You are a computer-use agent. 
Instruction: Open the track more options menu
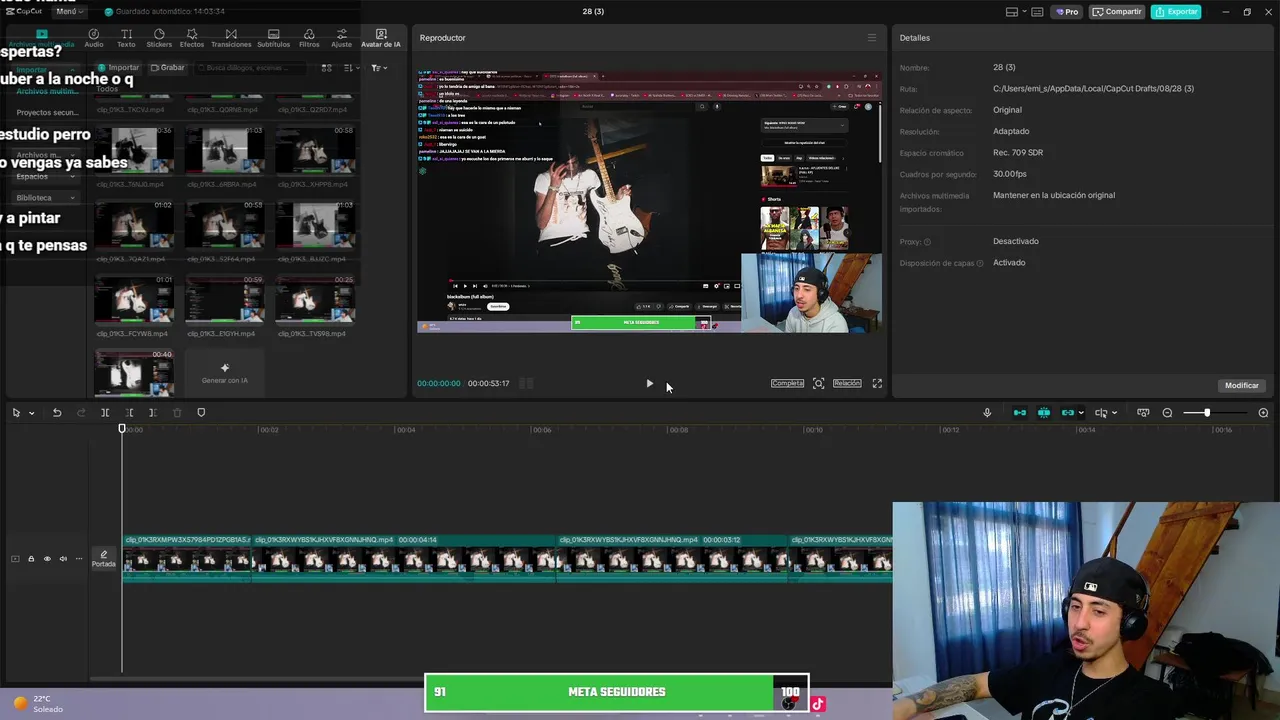79,559
